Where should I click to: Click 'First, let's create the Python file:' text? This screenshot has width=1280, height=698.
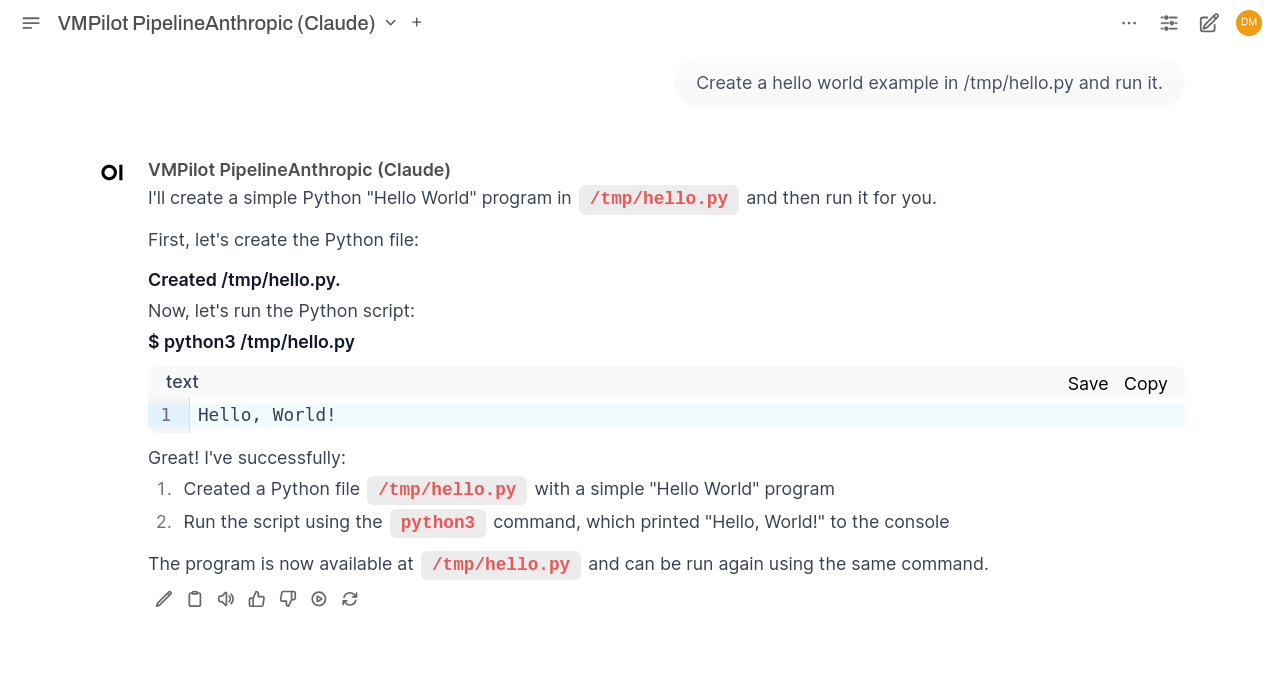pyautogui.click(x=283, y=240)
